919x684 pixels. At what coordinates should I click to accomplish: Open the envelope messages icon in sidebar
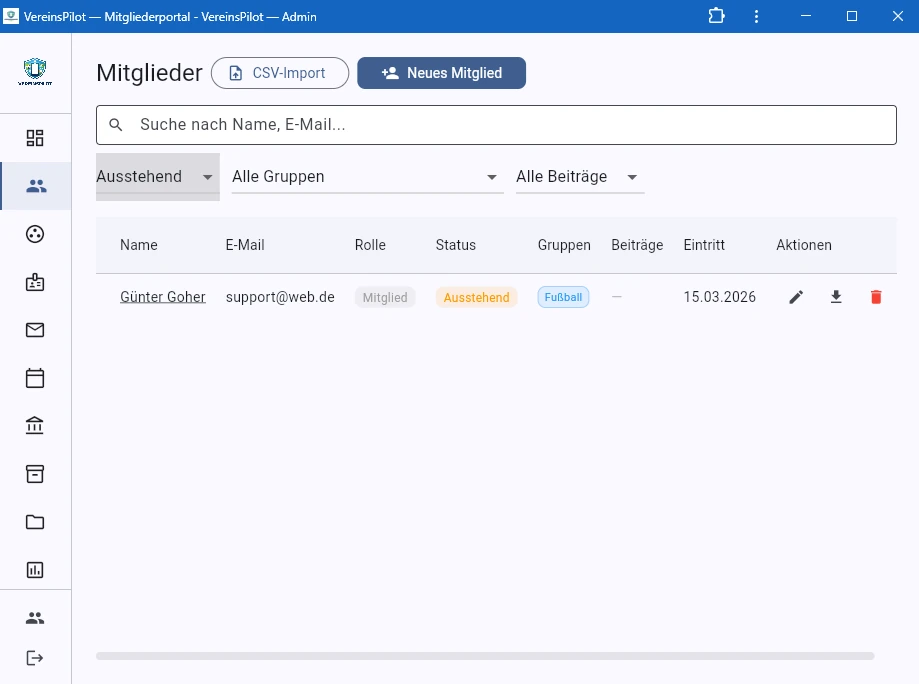coord(35,330)
